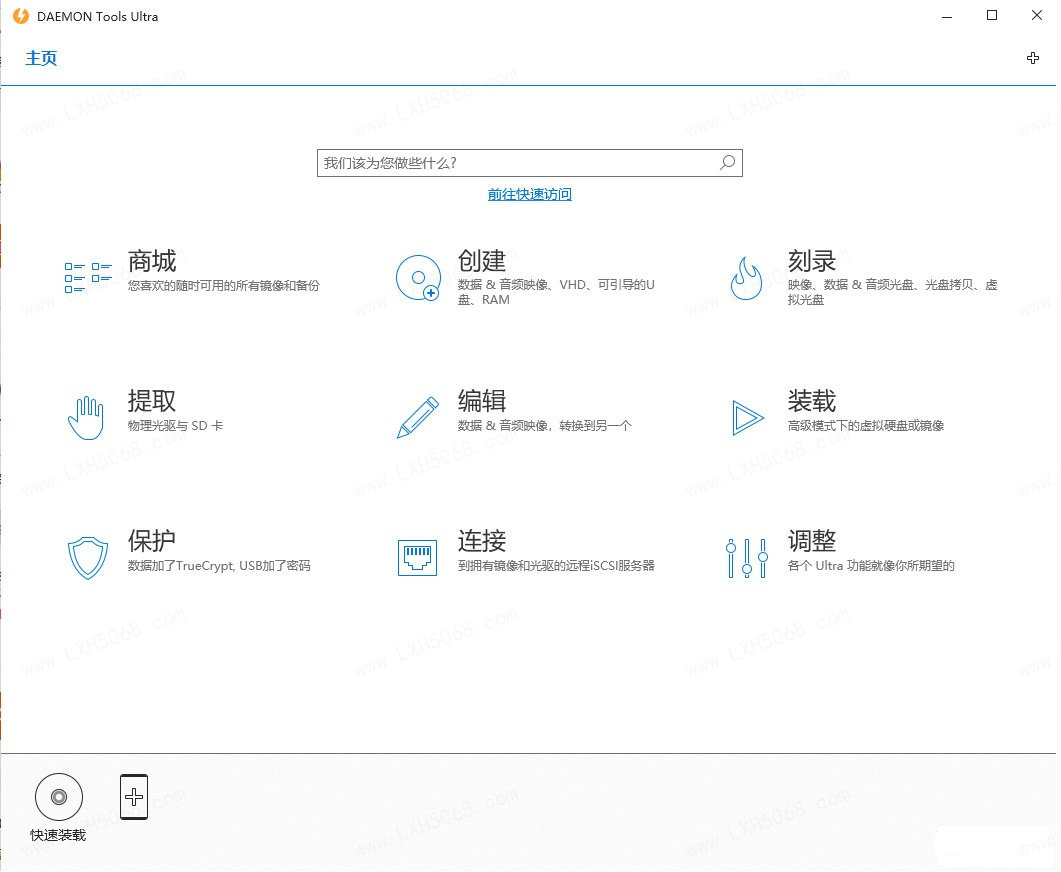Close the DAEMON Tools Ultra window
Image resolution: width=1061 pixels, height=872 pixels.
tap(1037, 16)
